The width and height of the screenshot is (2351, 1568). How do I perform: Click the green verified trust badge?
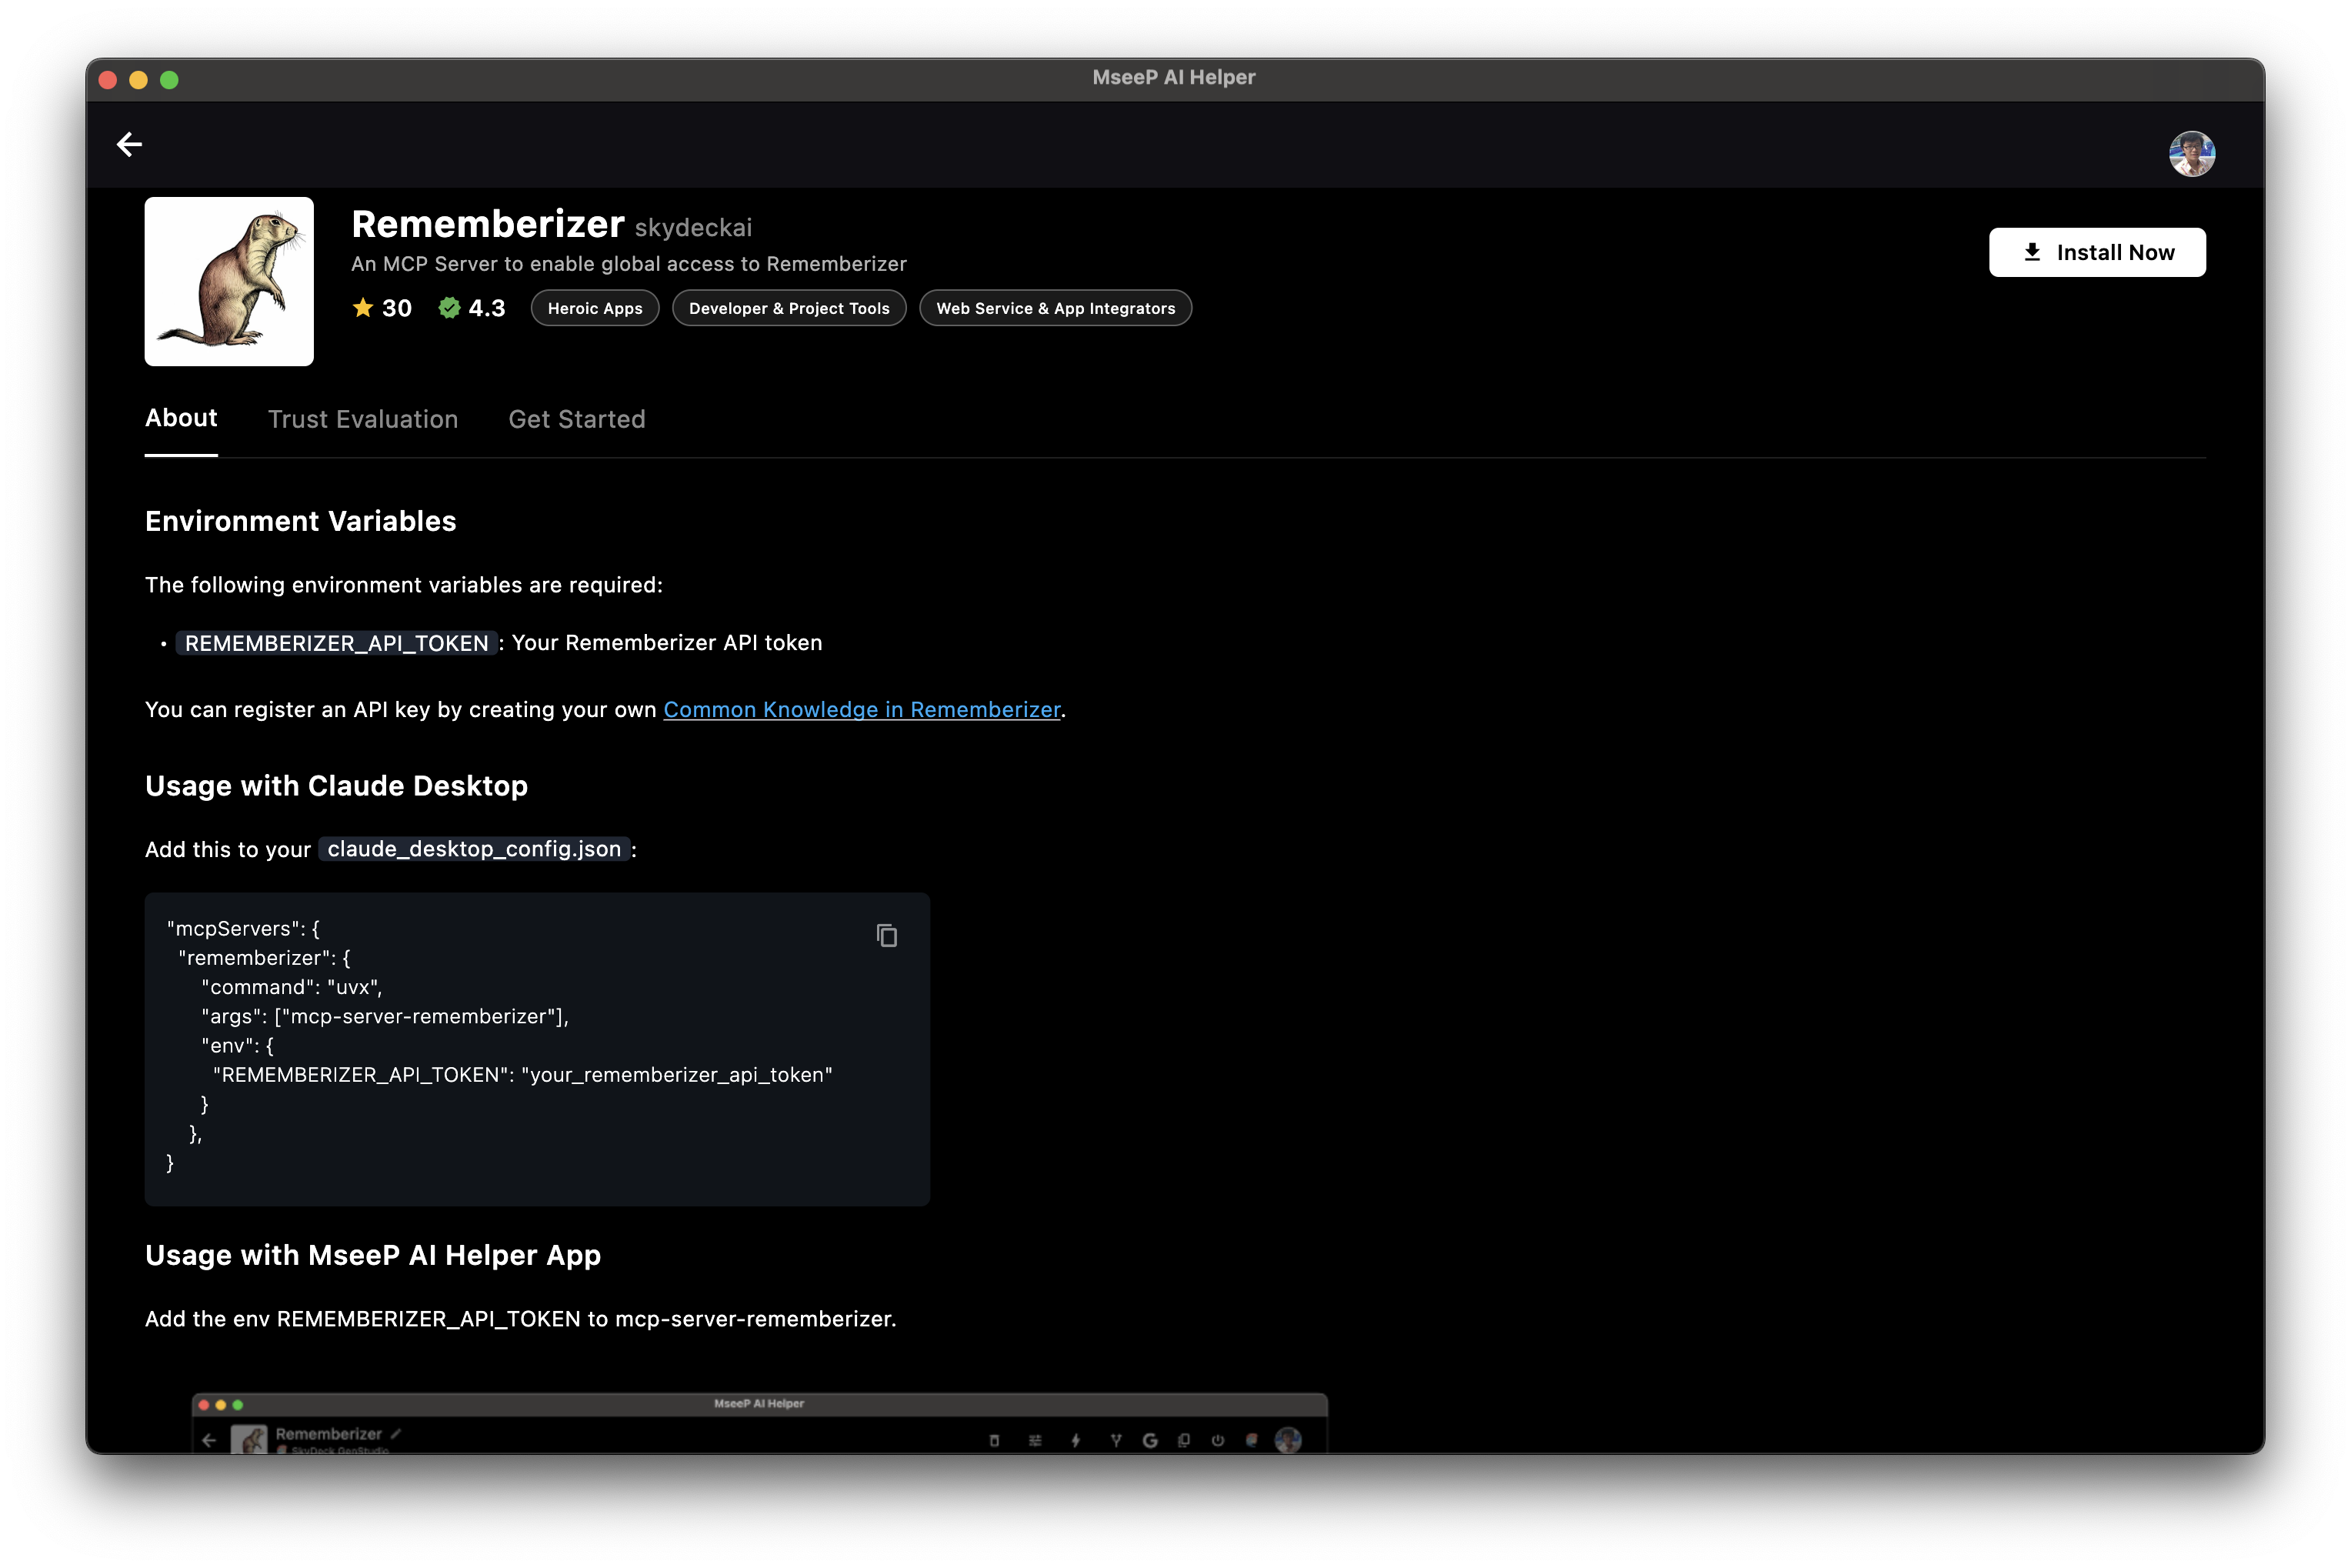[x=449, y=307]
